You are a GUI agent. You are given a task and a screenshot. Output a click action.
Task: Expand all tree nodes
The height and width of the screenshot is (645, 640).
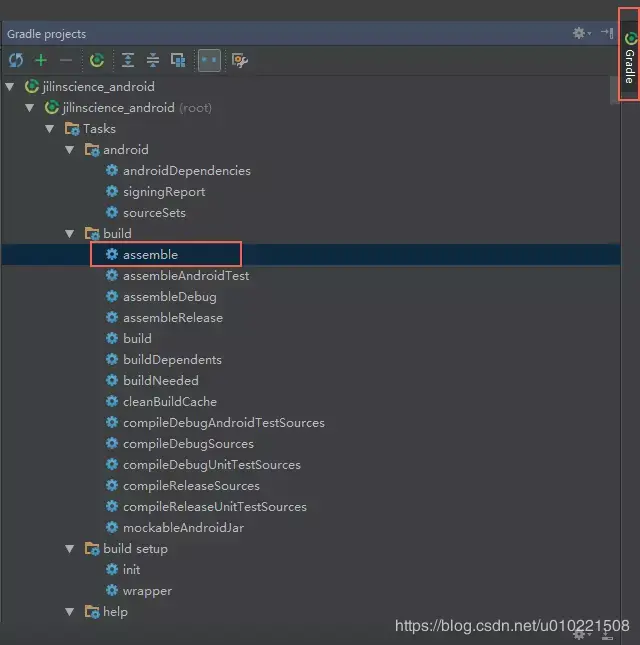128,60
